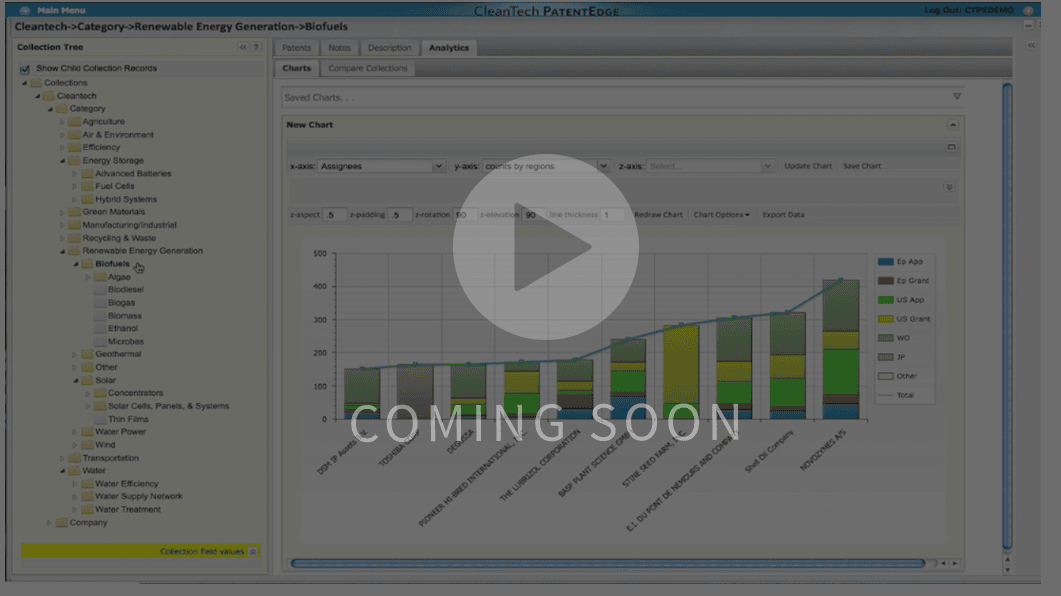The width and height of the screenshot is (1061, 596).
Task: Click the line thickness input field
Action: [612, 215]
